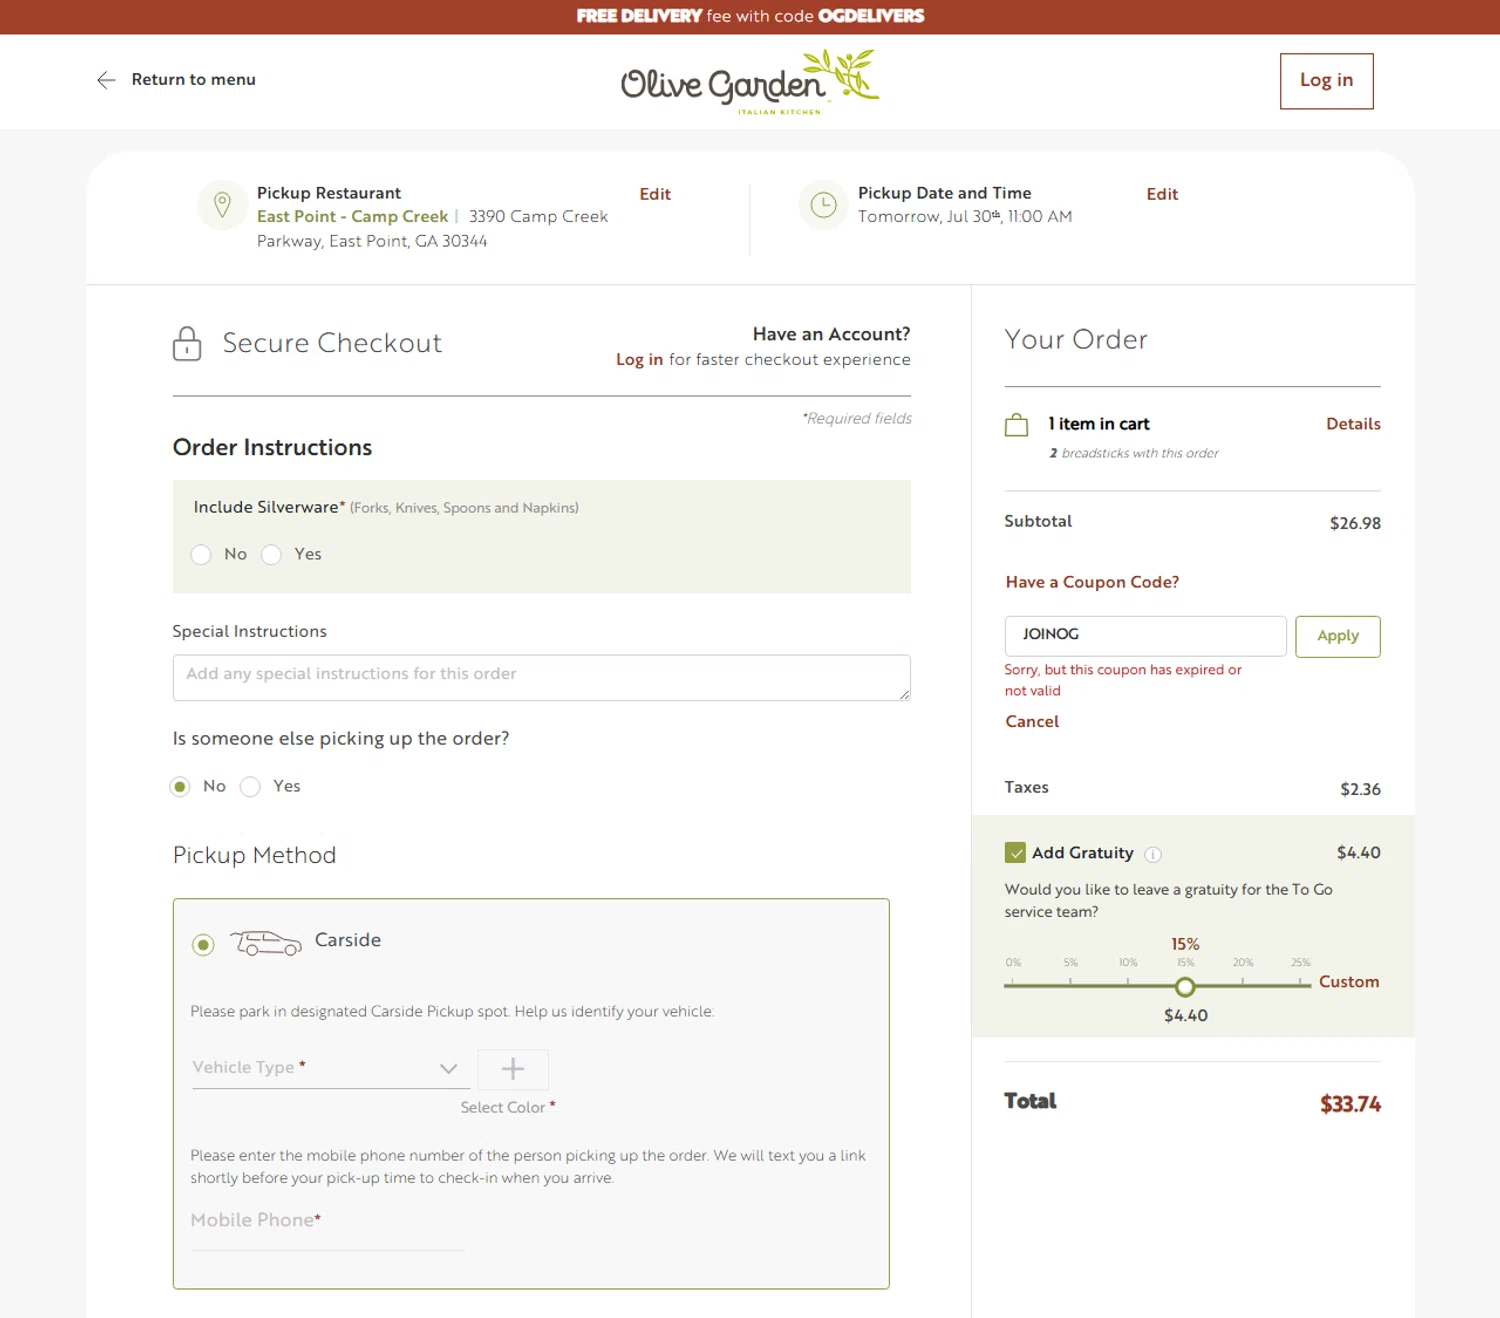Apply the coupon code
Screen dimensions: 1500x1318
[x=1337, y=636]
